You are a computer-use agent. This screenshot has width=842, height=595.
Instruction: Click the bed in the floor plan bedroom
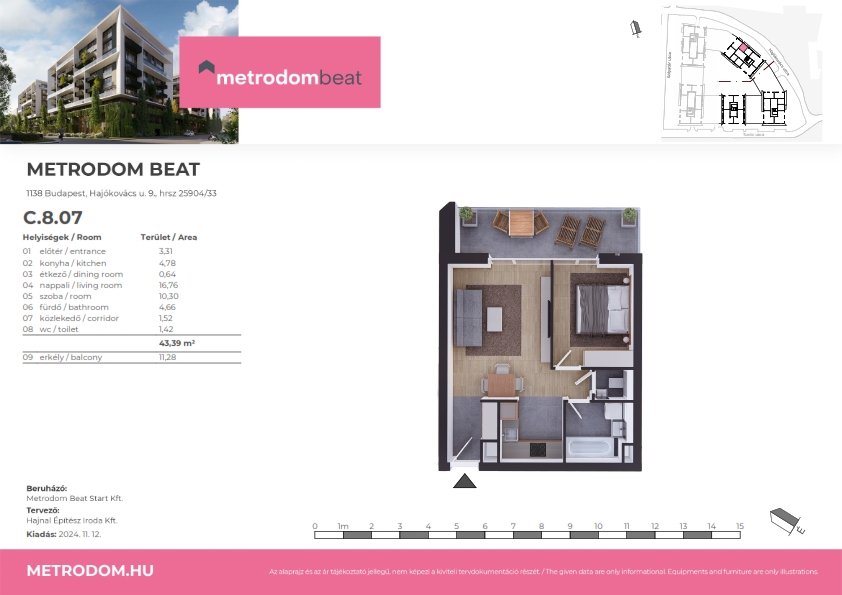tap(603, 309)
